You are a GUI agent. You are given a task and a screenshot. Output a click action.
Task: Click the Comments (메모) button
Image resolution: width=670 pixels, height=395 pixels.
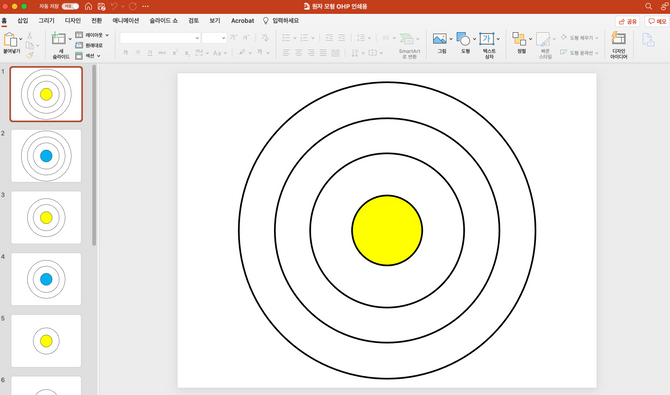point(657,21)
